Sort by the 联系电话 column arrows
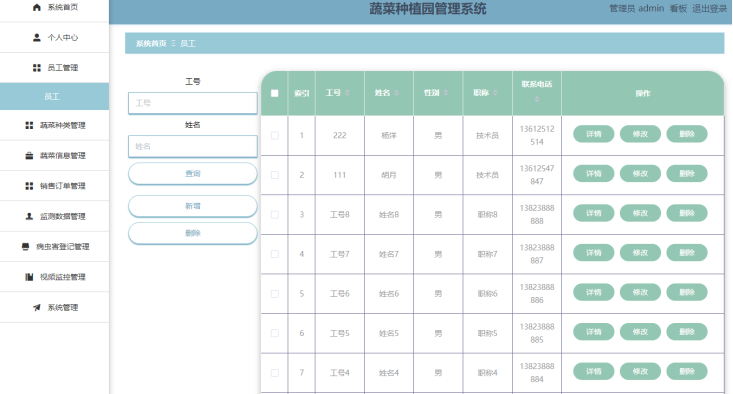 pos(537,99)
